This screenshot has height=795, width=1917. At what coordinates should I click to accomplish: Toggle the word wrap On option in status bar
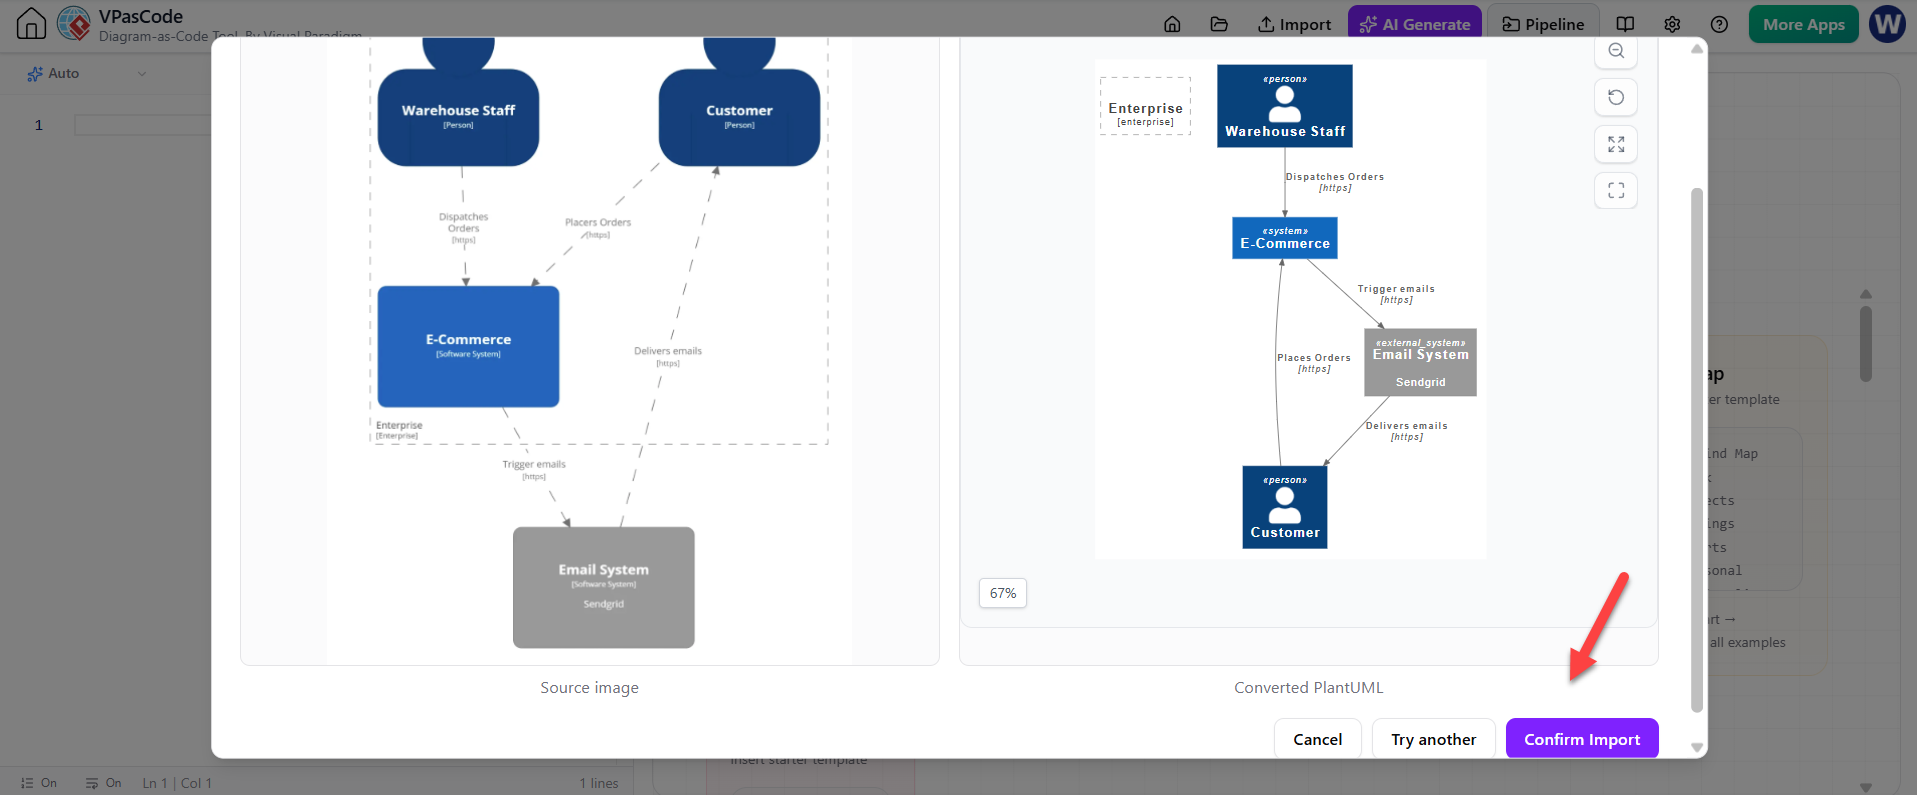tap(103, 783)
